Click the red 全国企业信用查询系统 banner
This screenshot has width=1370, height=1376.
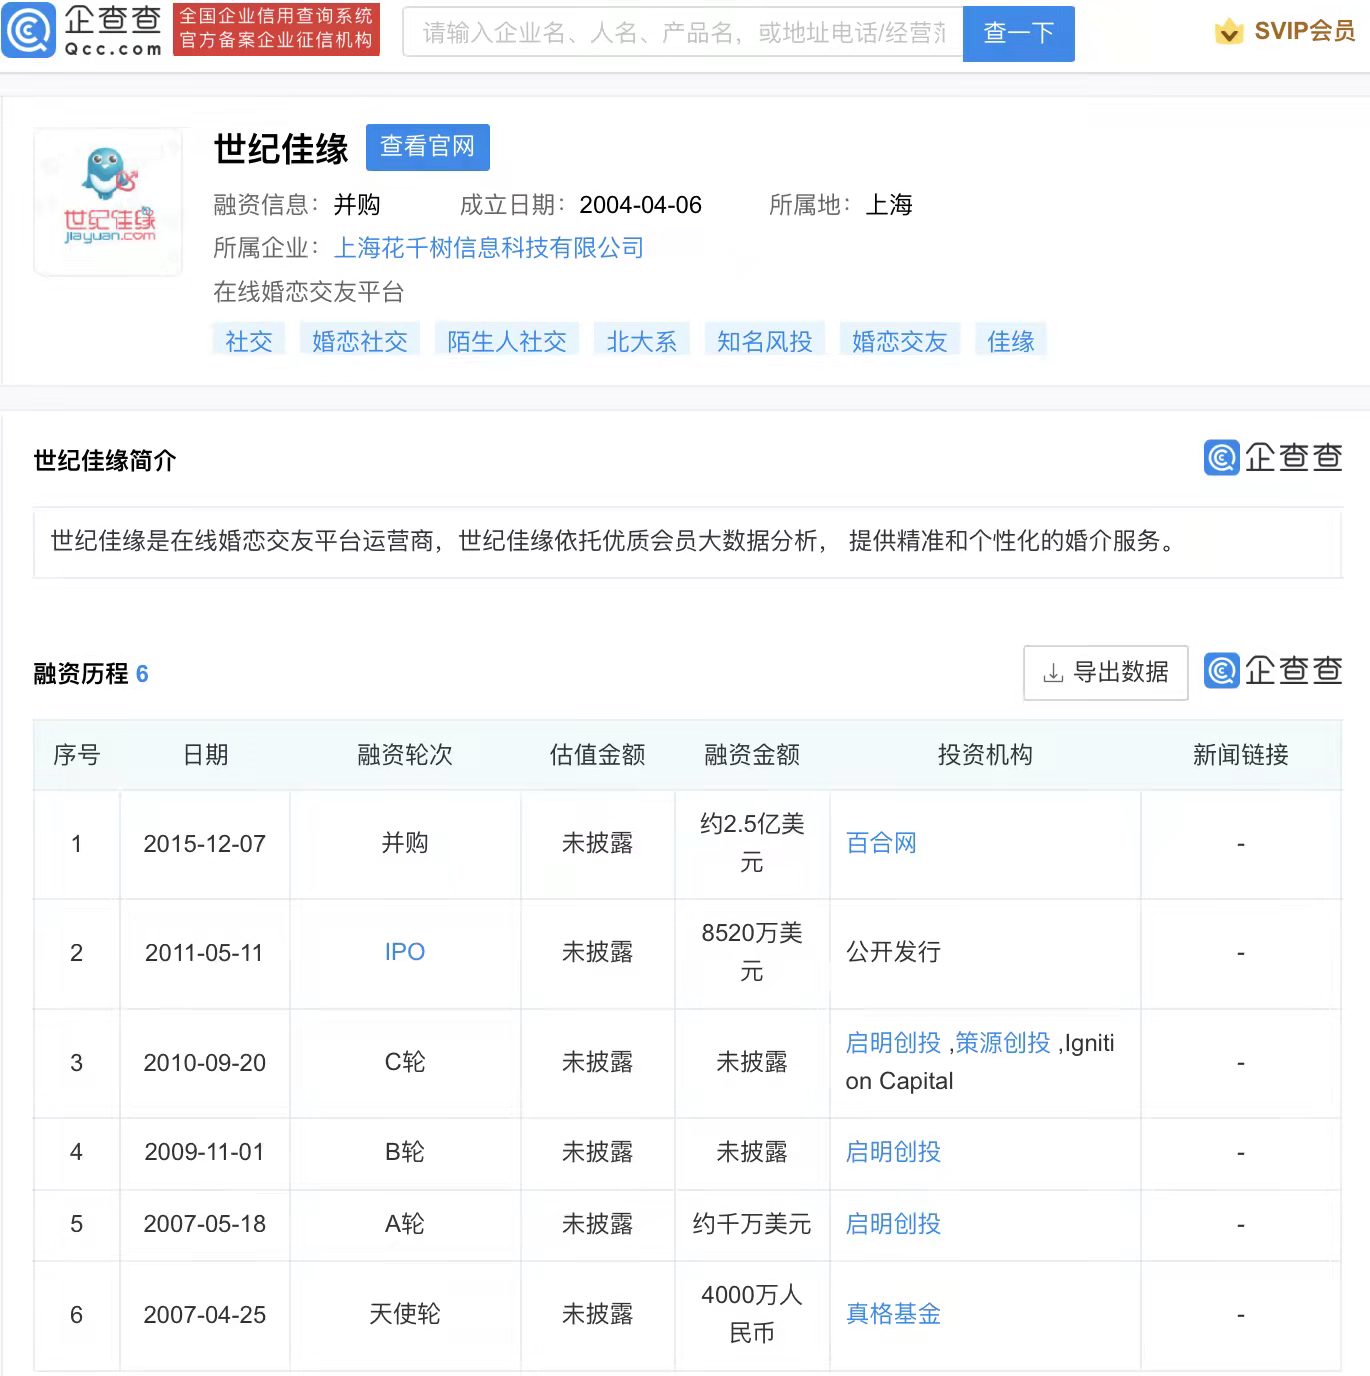click(276, 29)
